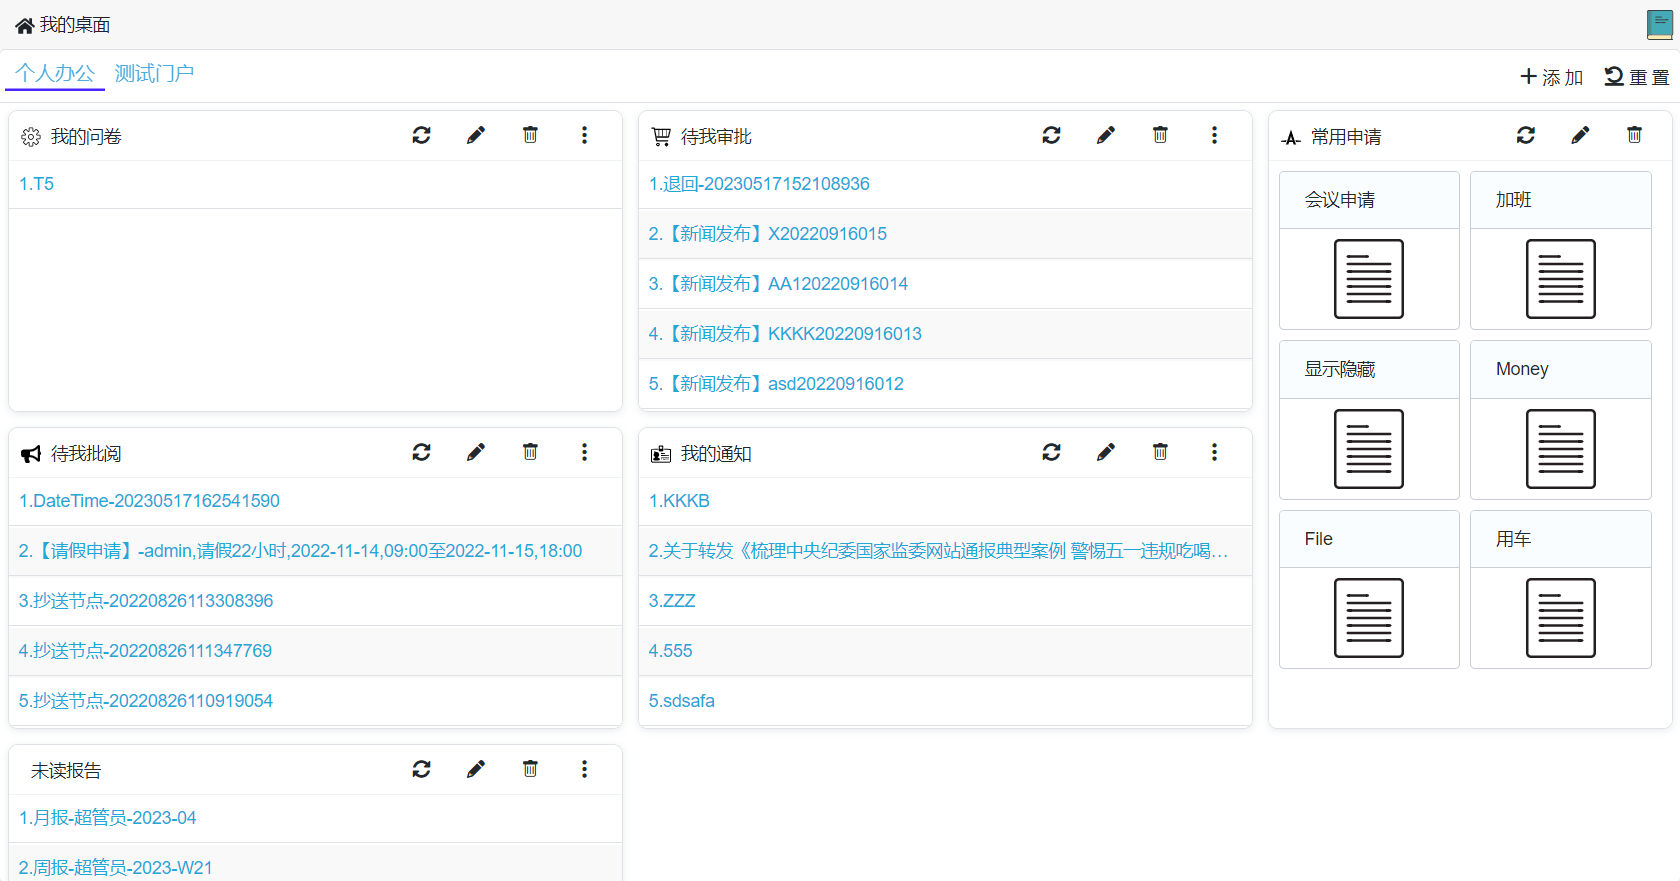Refresh the 待我批阅 panel
The width and height of the screenshot is (1680, 881).
pyautogui.click(x=421, y=452)
